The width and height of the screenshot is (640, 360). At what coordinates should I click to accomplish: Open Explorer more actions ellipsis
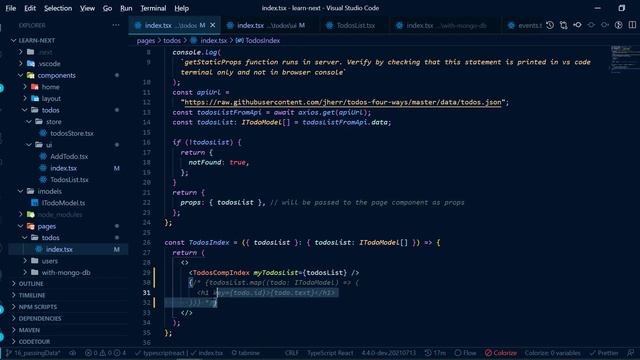pos(116,25)
